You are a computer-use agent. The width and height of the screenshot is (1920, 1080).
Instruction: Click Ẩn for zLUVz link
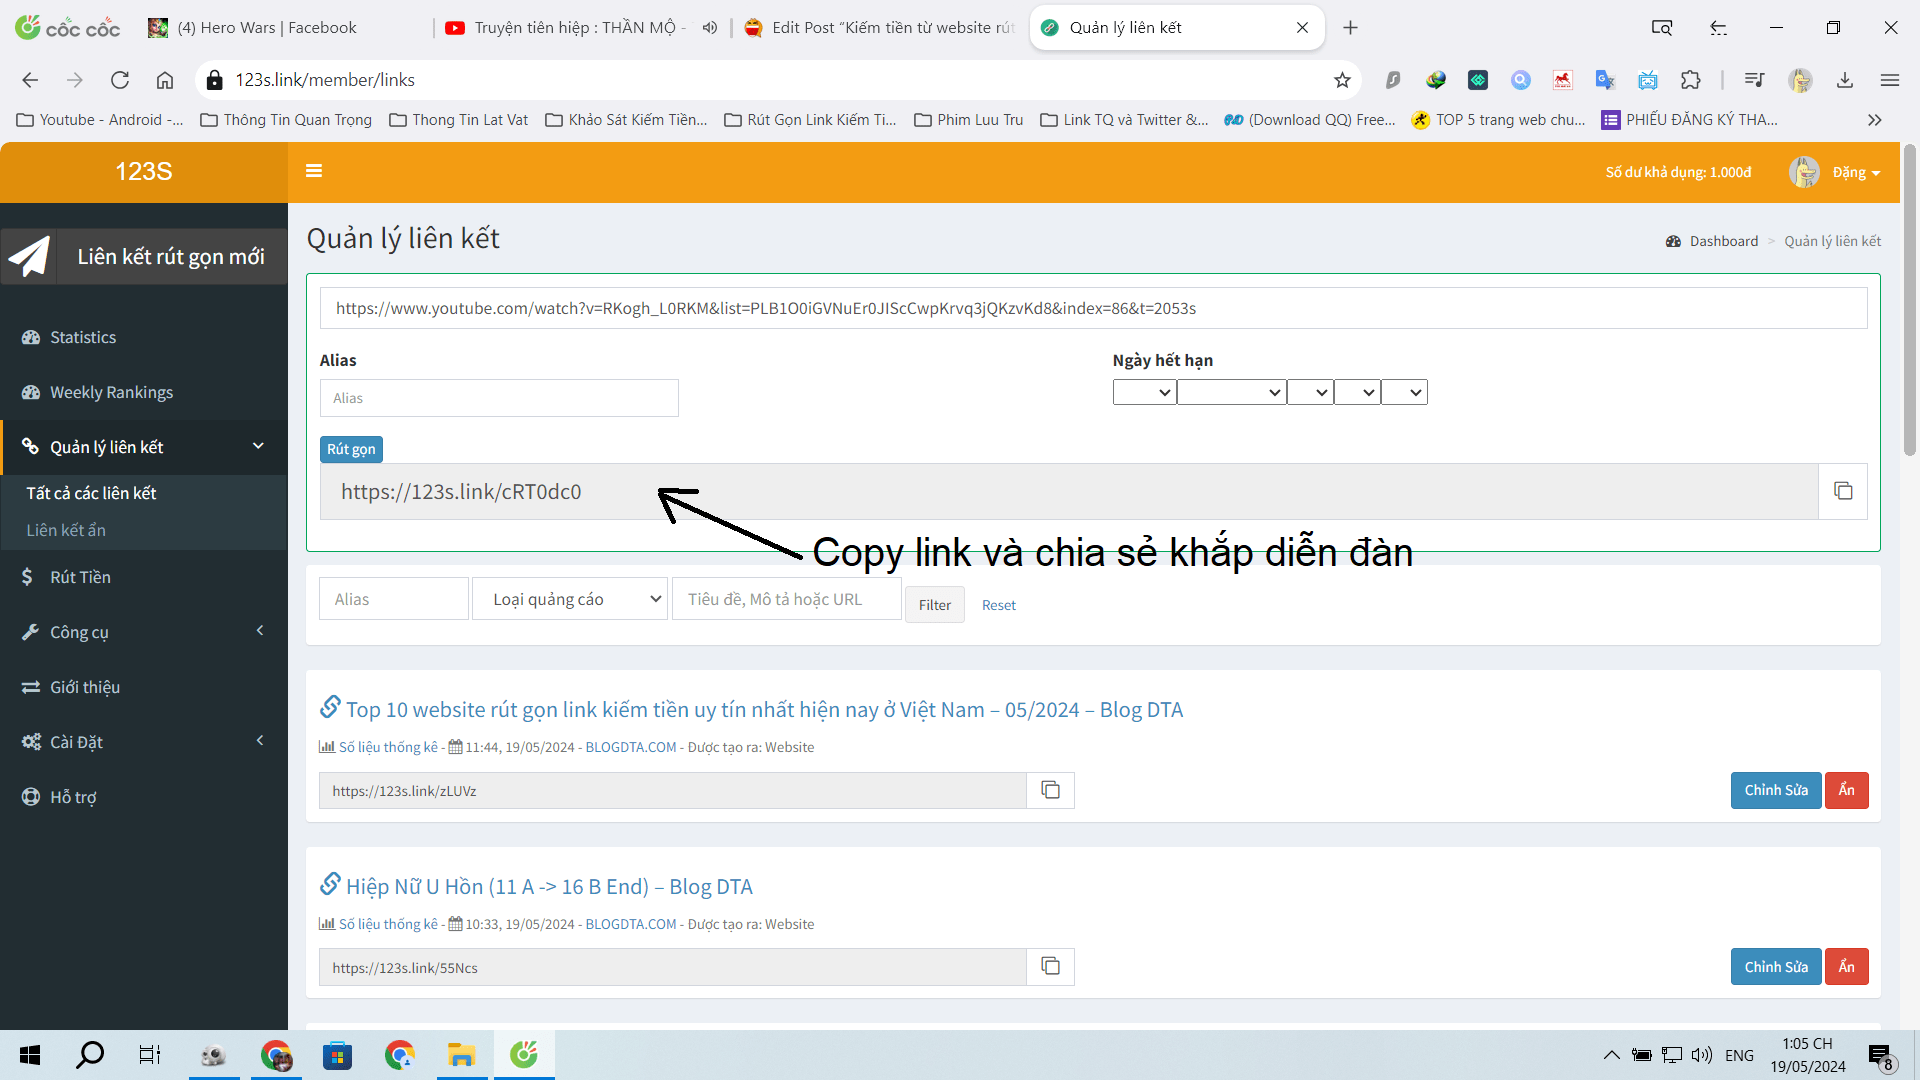click(1847, 790)
